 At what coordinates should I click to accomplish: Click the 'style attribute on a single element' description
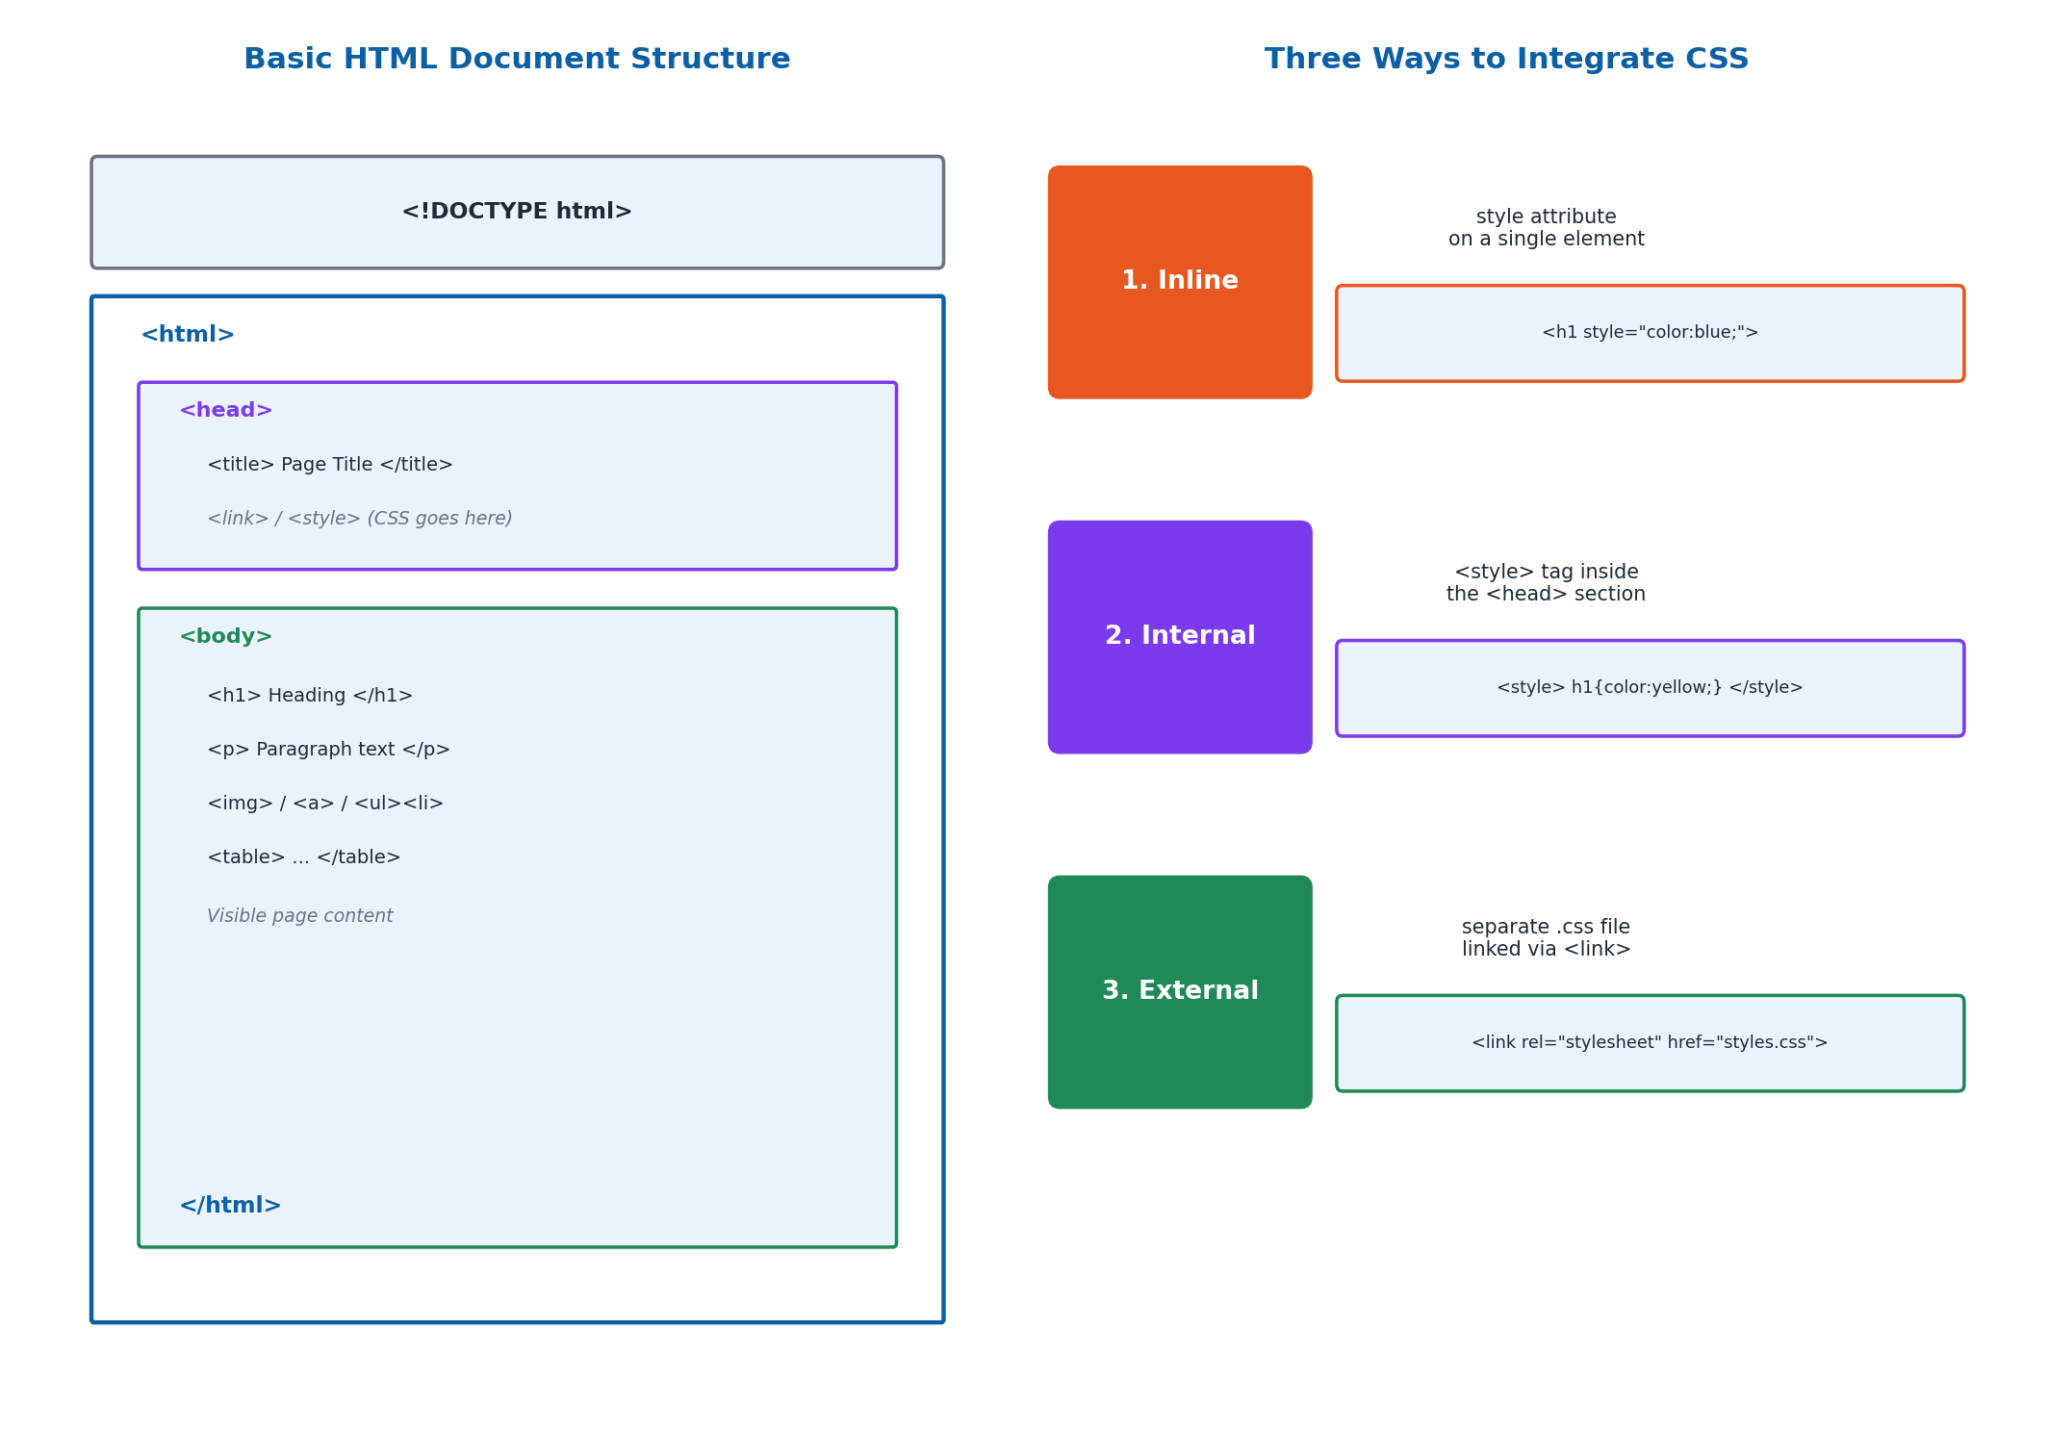pyautogui.click(x=1546, y=228)
